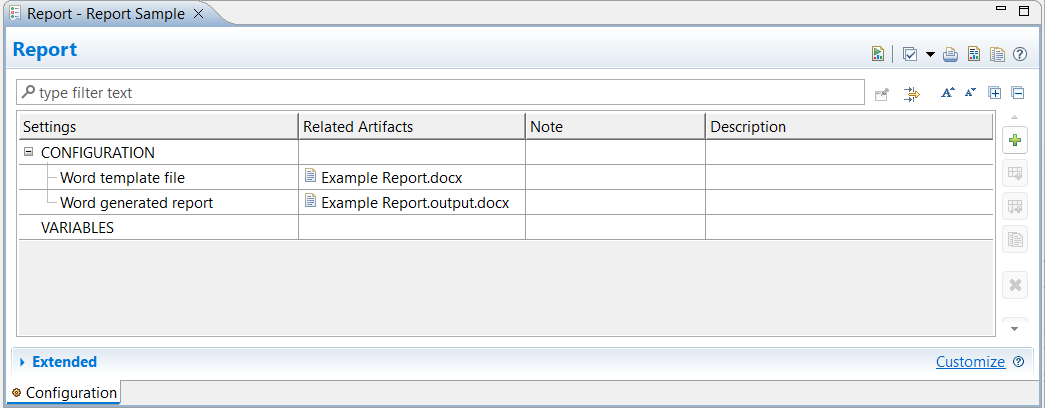Select the Example Report.output.docx artifact
Screen dimensions: 1045x408
click(415, 203)
